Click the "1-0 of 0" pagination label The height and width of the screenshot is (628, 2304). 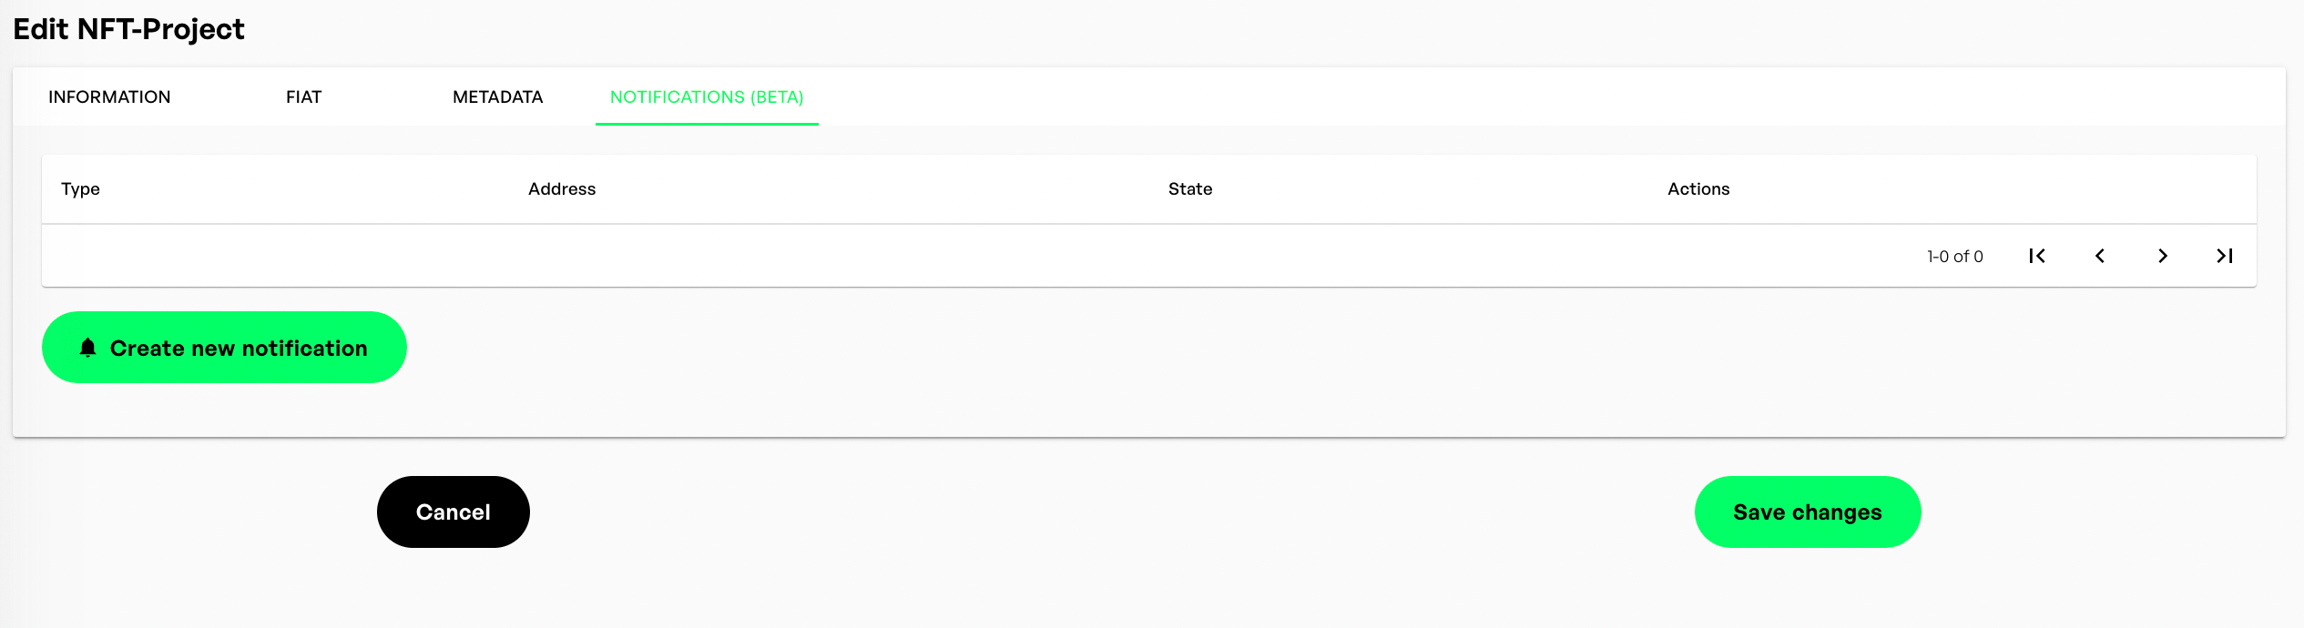pyautogui.click(x=1954, y=257)
